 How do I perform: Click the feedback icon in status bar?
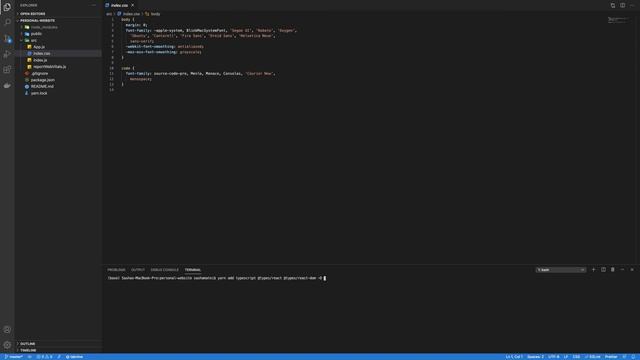click(624, 357)
